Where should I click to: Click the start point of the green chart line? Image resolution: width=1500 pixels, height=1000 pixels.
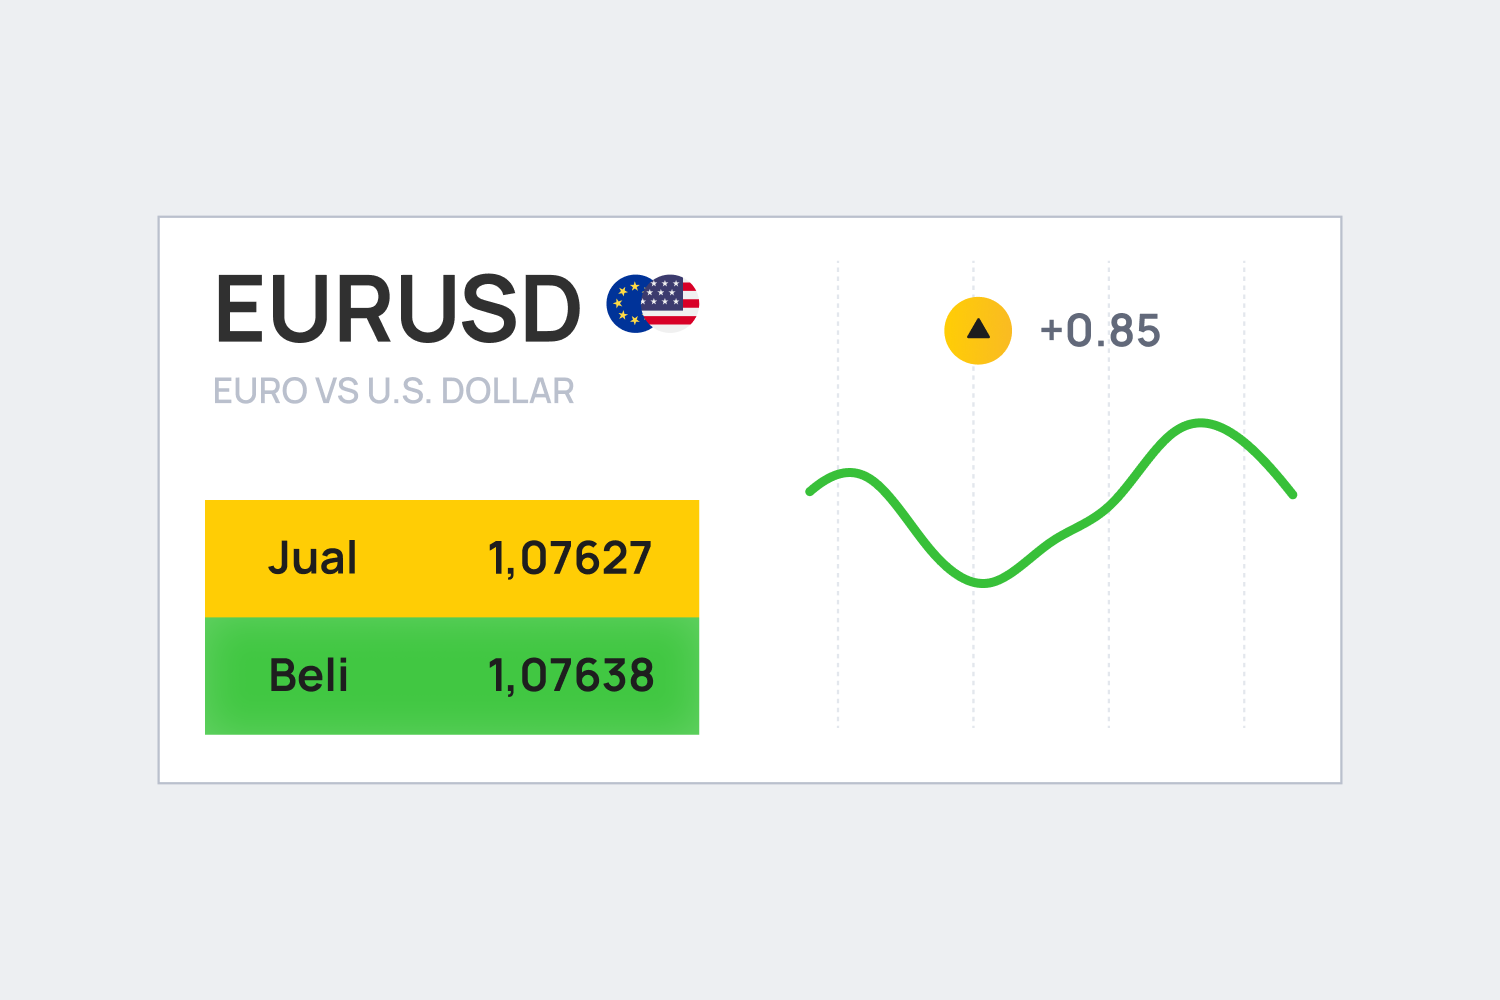pyautogui.click(x=810, y=491)
